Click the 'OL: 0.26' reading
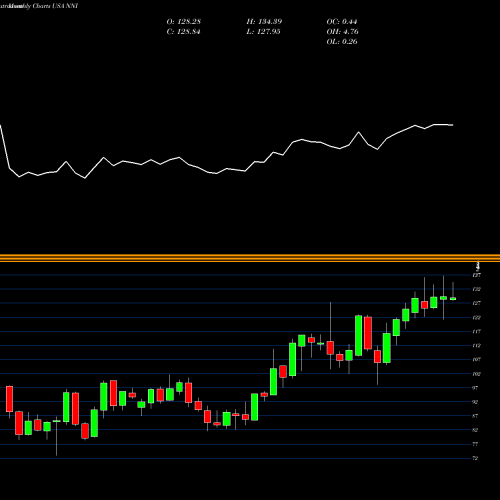The image size is (500, 500). (342, 42)
